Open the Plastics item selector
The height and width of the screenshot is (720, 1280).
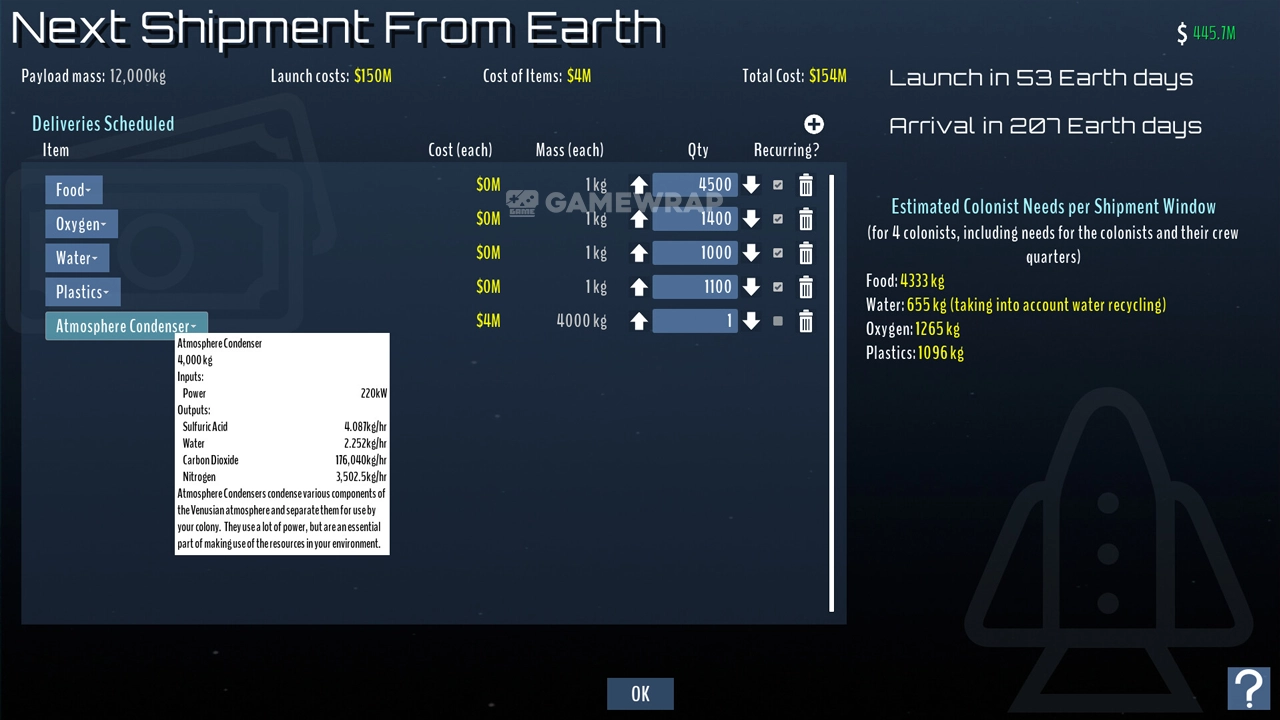tap(82, 292)
